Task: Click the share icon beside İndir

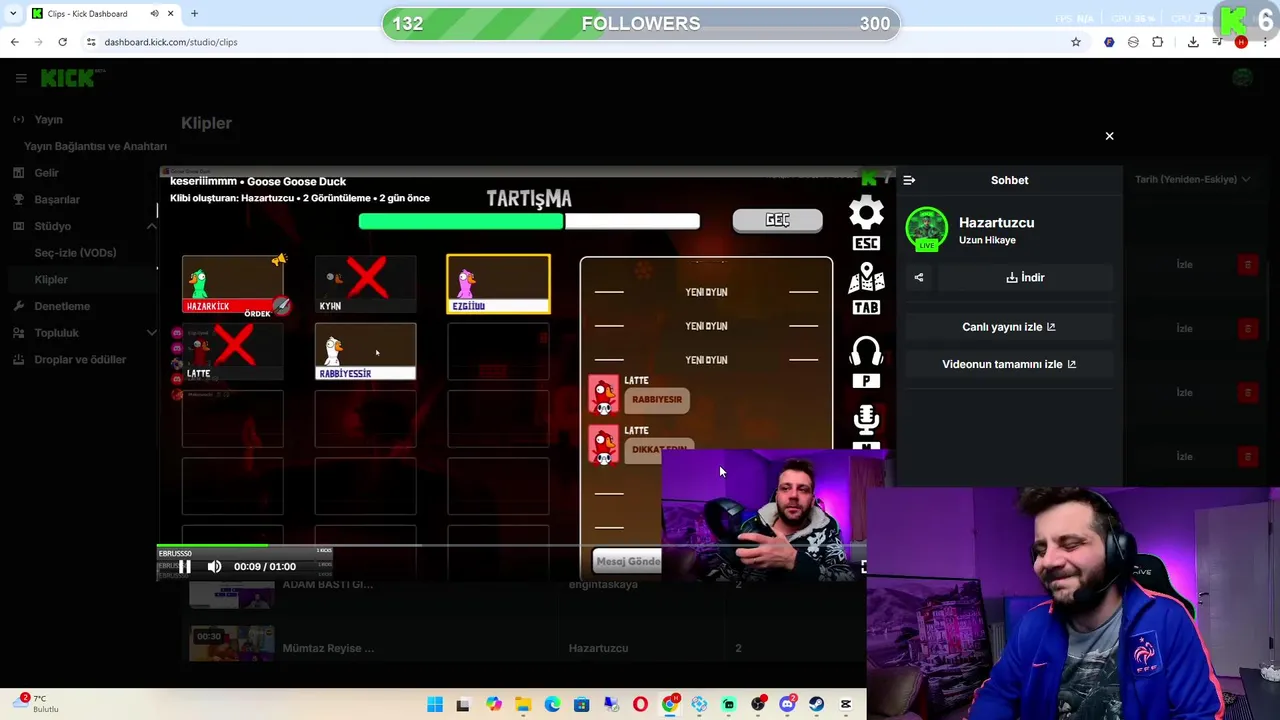Action: click(919, 277)
